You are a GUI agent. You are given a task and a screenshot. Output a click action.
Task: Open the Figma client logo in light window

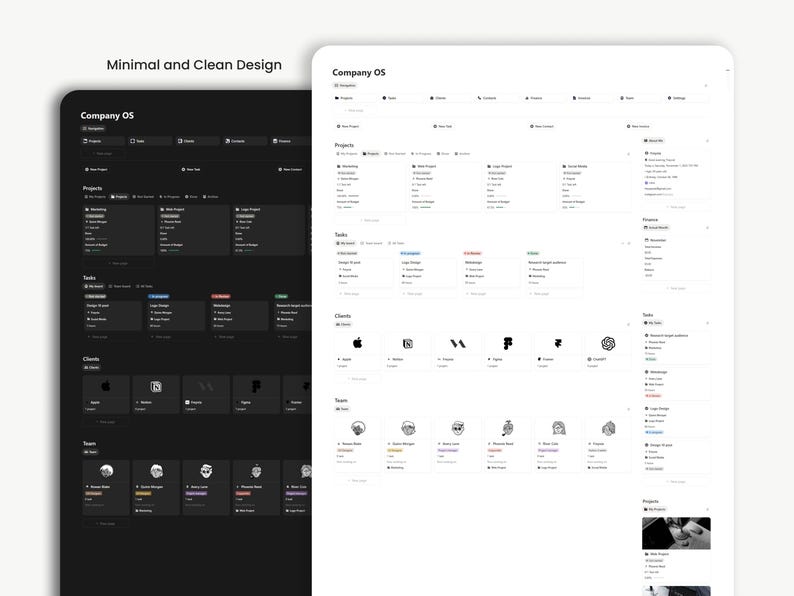coord(508,344)
